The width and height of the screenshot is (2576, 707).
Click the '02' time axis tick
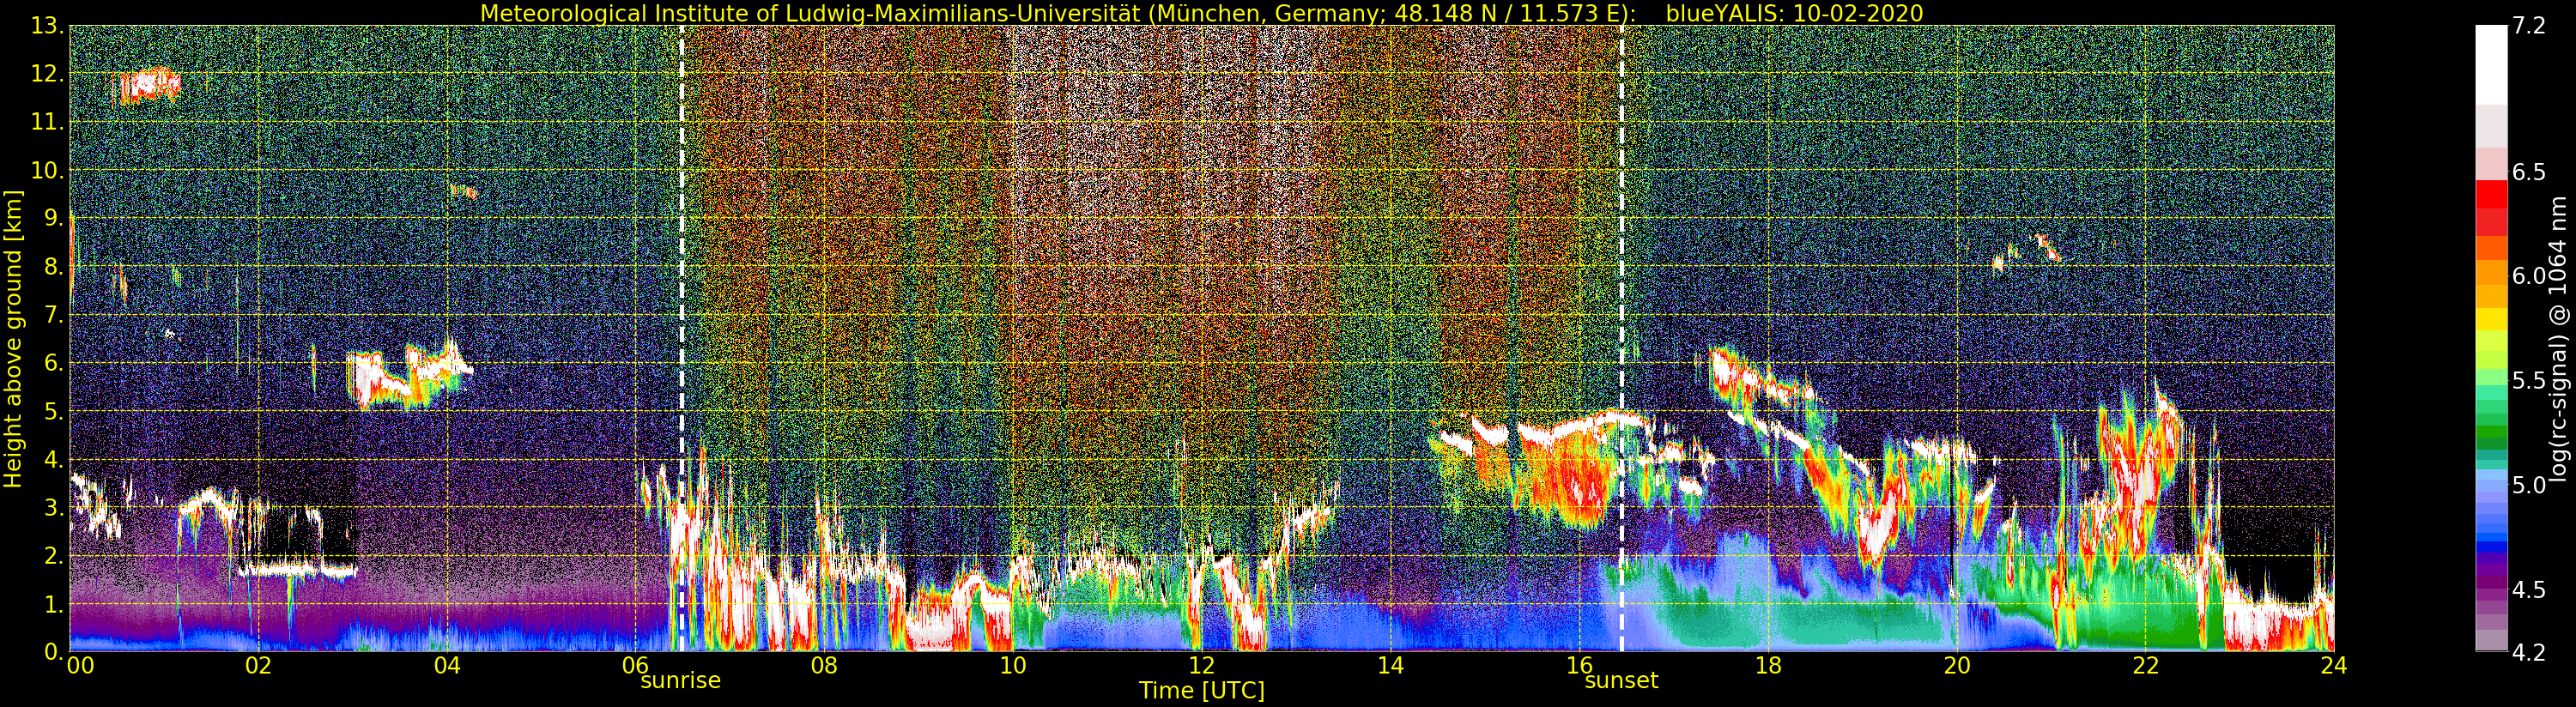click(258, 665)
